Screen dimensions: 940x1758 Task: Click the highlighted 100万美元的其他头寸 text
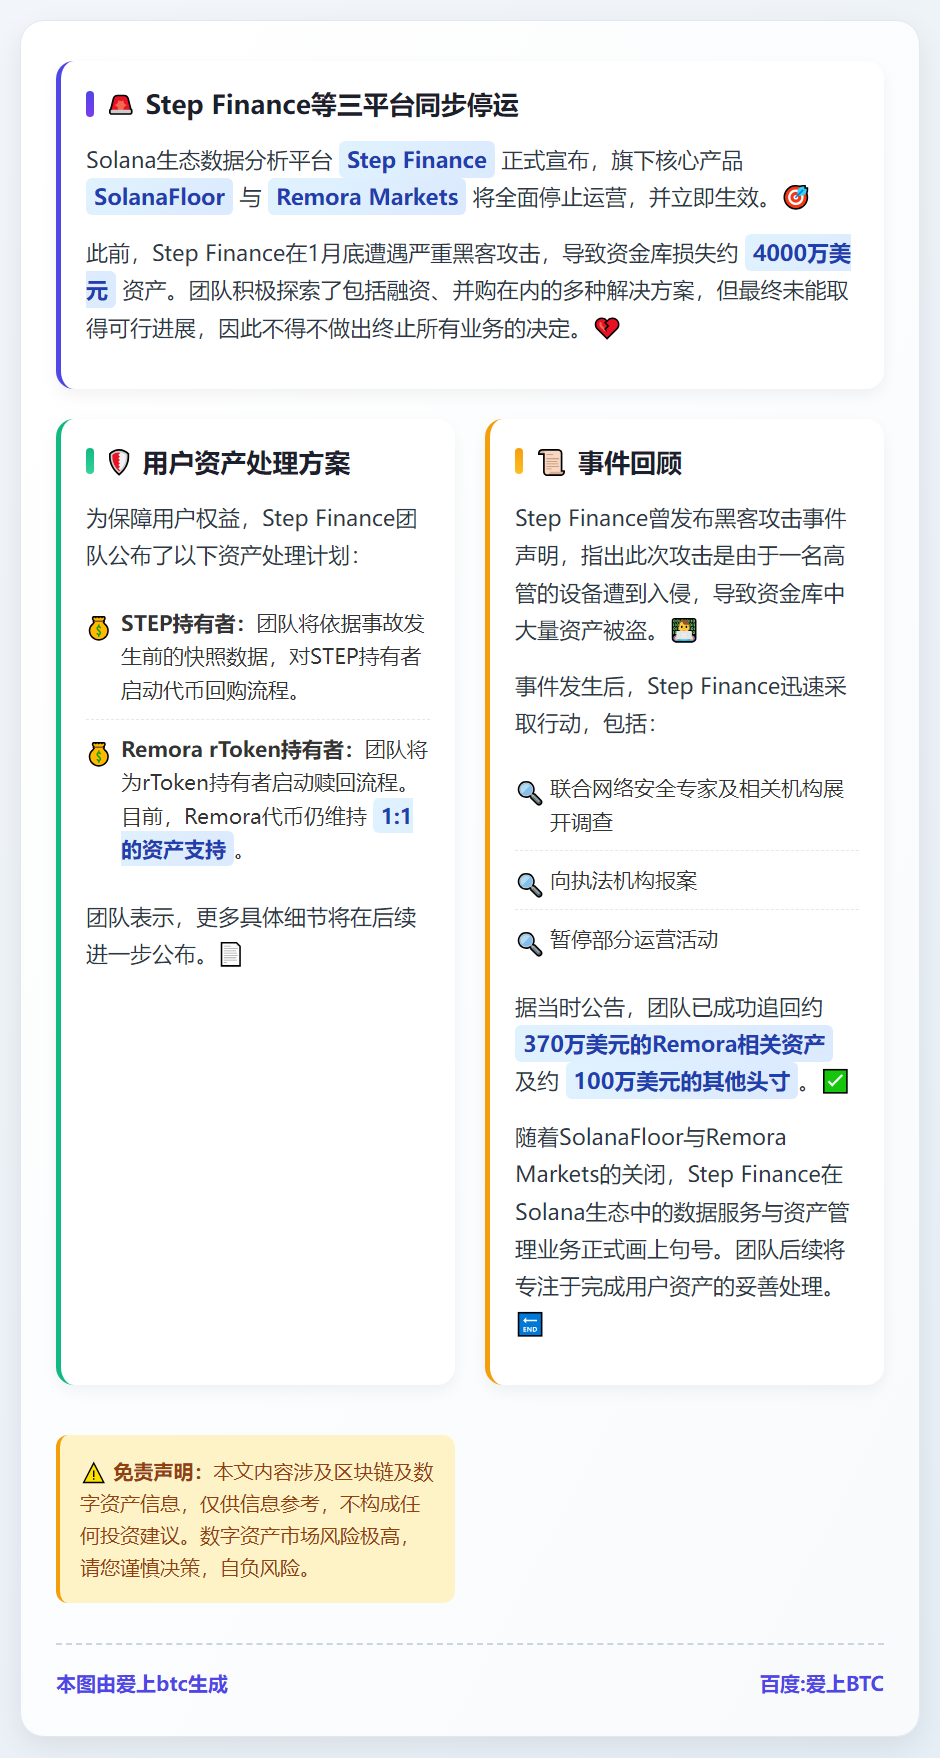(x=682, y=1081)
